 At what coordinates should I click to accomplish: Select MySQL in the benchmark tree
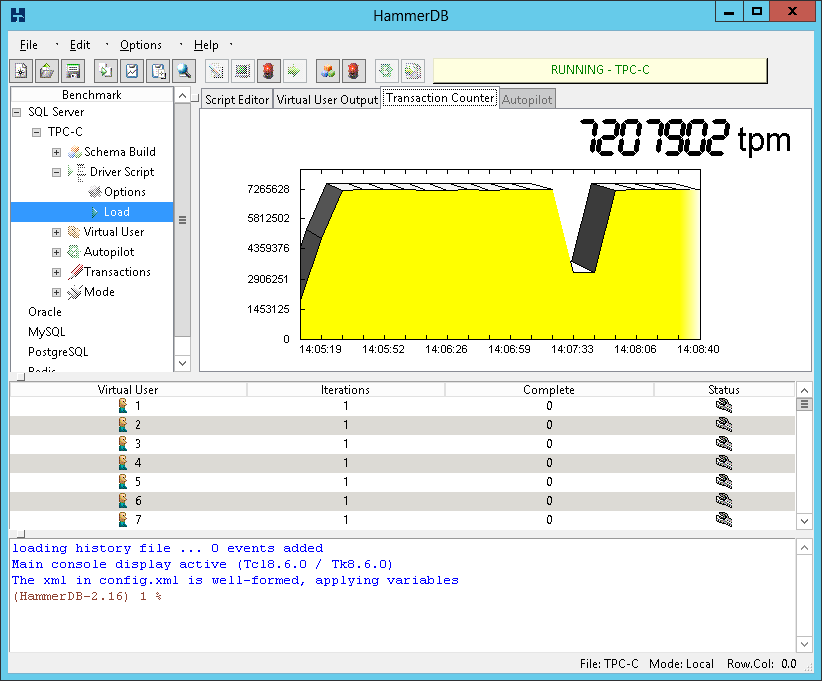pos(47,332)
